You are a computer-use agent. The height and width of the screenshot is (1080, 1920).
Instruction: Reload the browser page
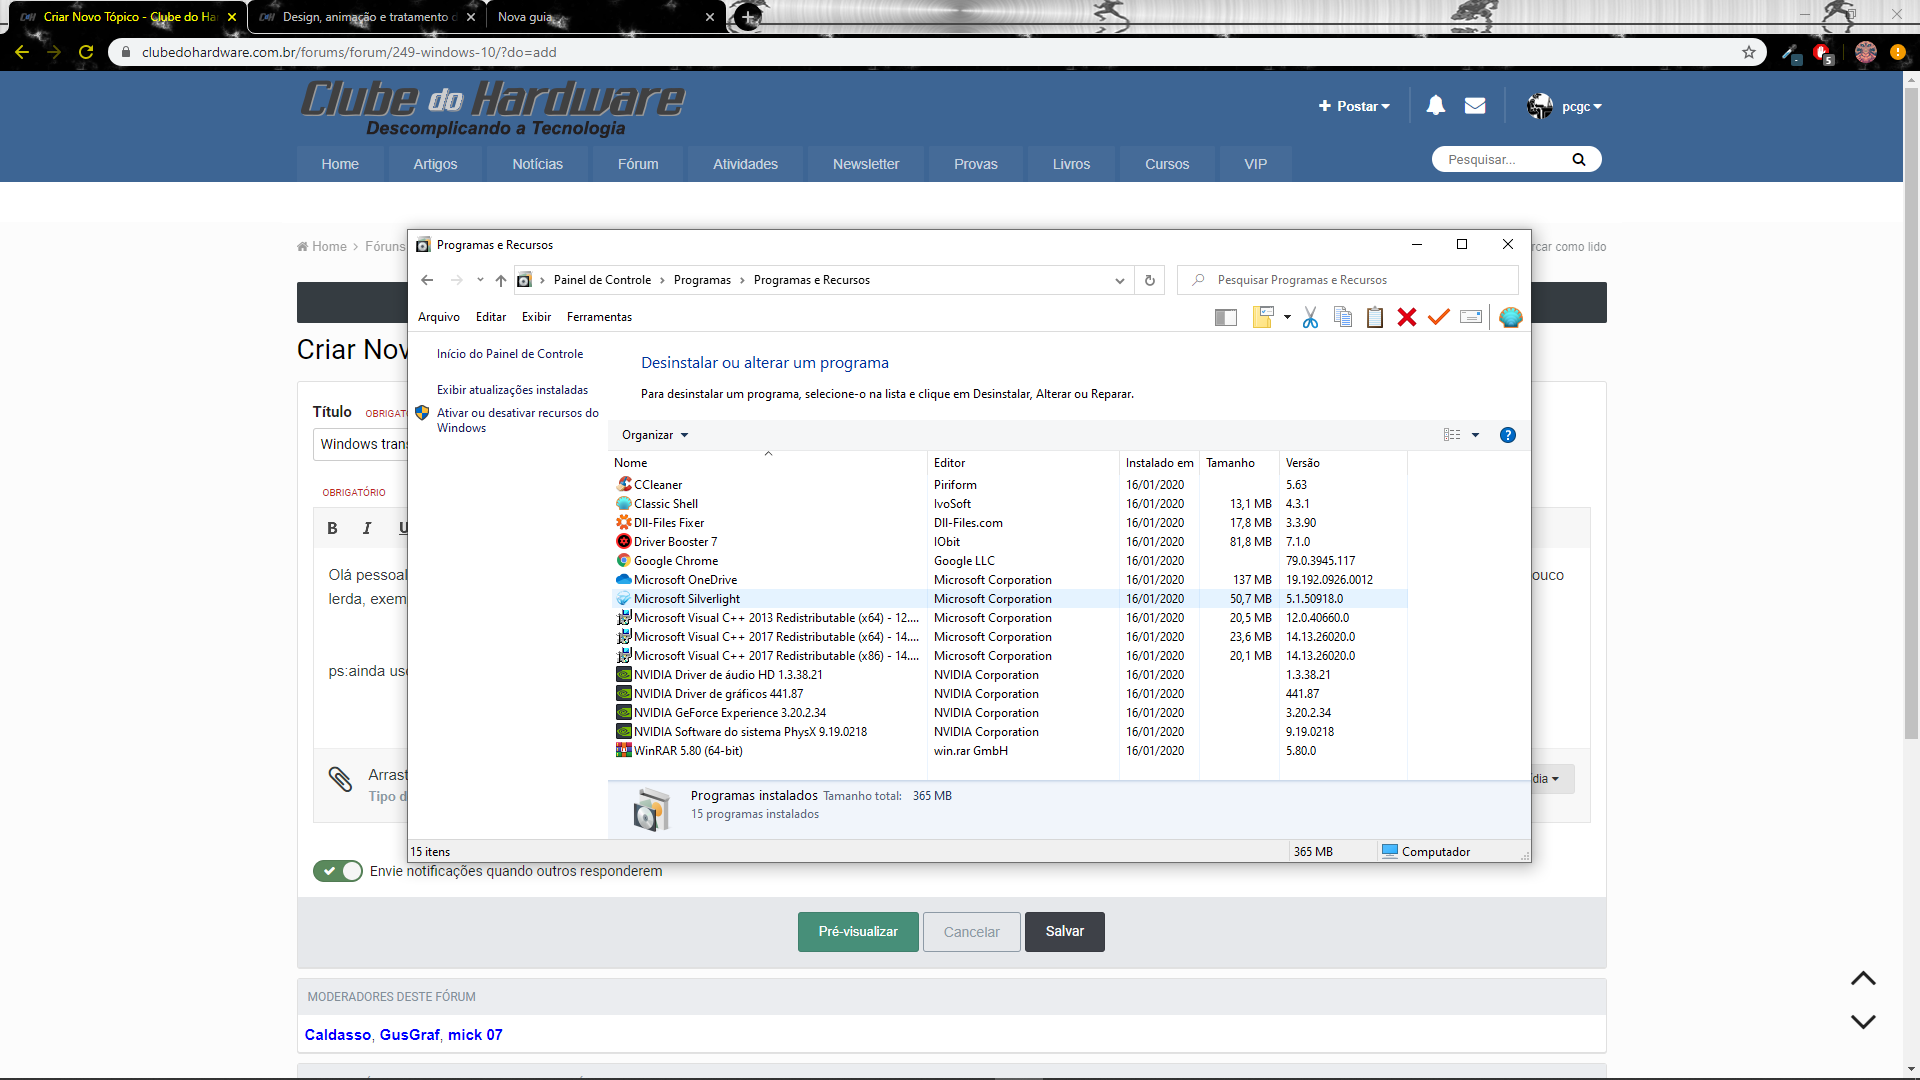click(x=86, y=52)
